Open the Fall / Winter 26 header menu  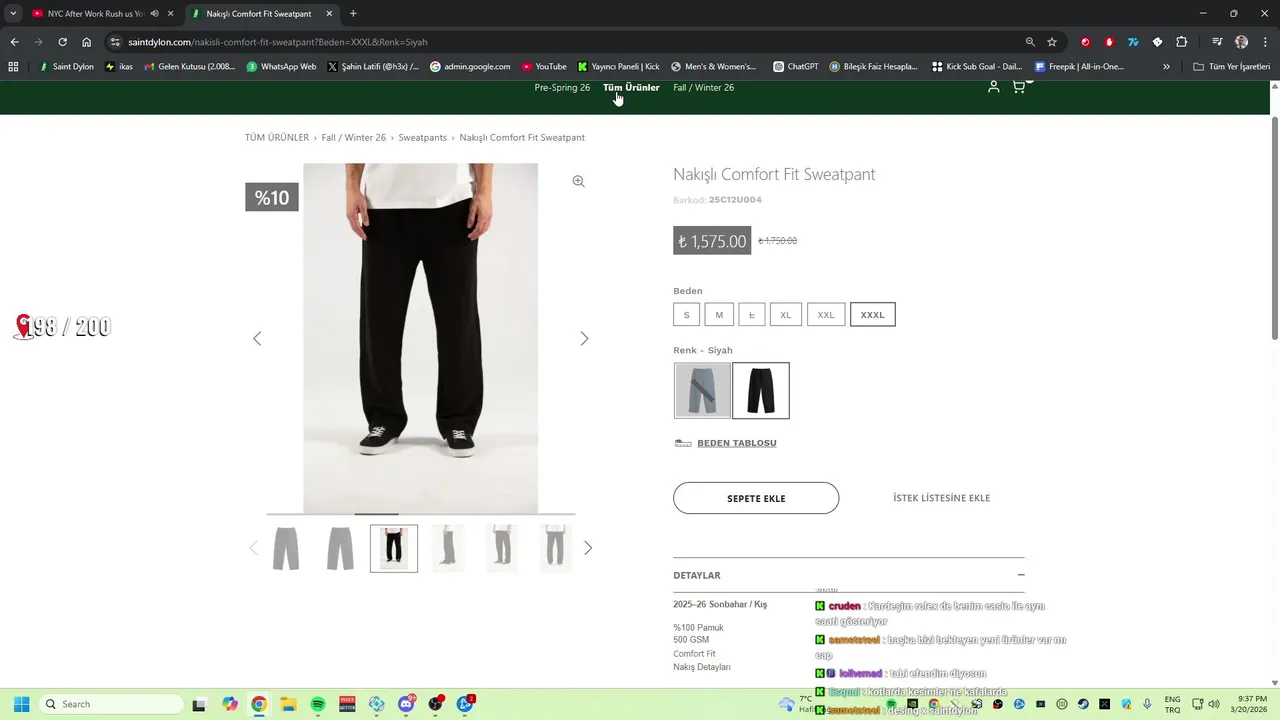click(x=704, y=88)
